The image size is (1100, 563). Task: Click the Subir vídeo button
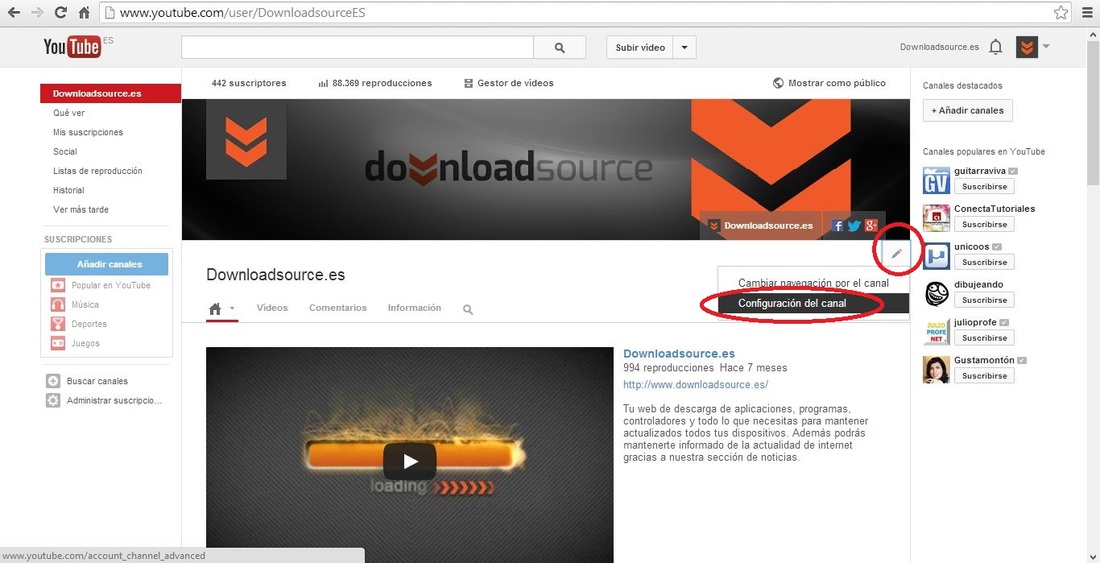[640, 48]
